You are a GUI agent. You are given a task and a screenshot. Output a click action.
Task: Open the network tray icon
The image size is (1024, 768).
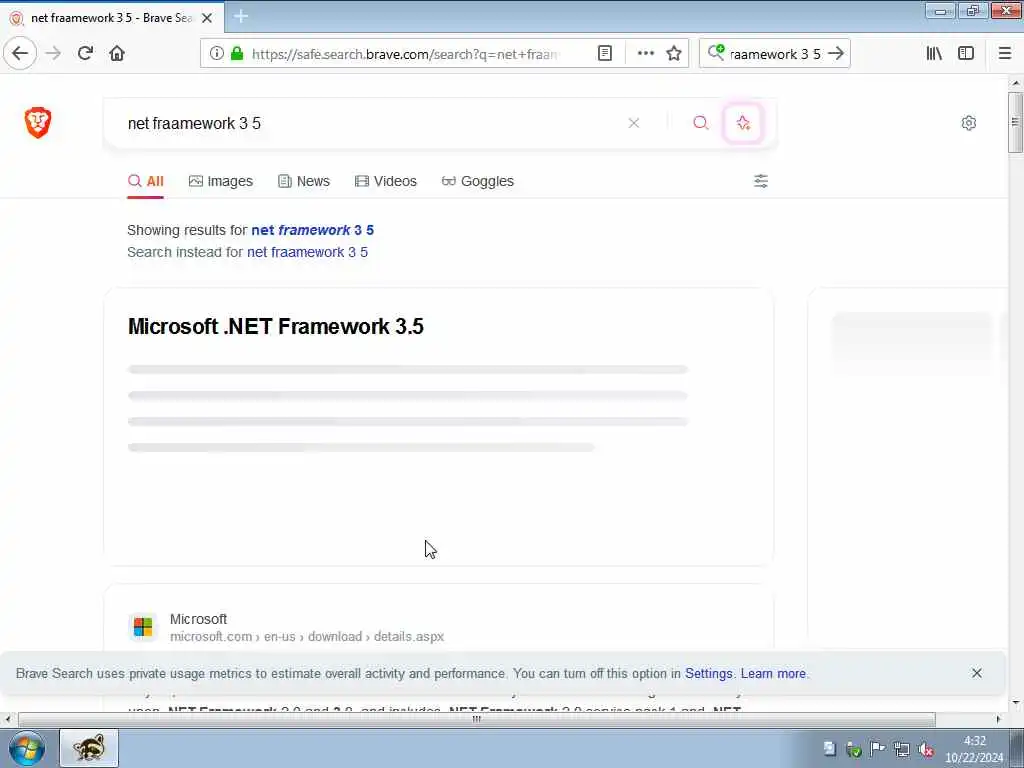[902, 749]
